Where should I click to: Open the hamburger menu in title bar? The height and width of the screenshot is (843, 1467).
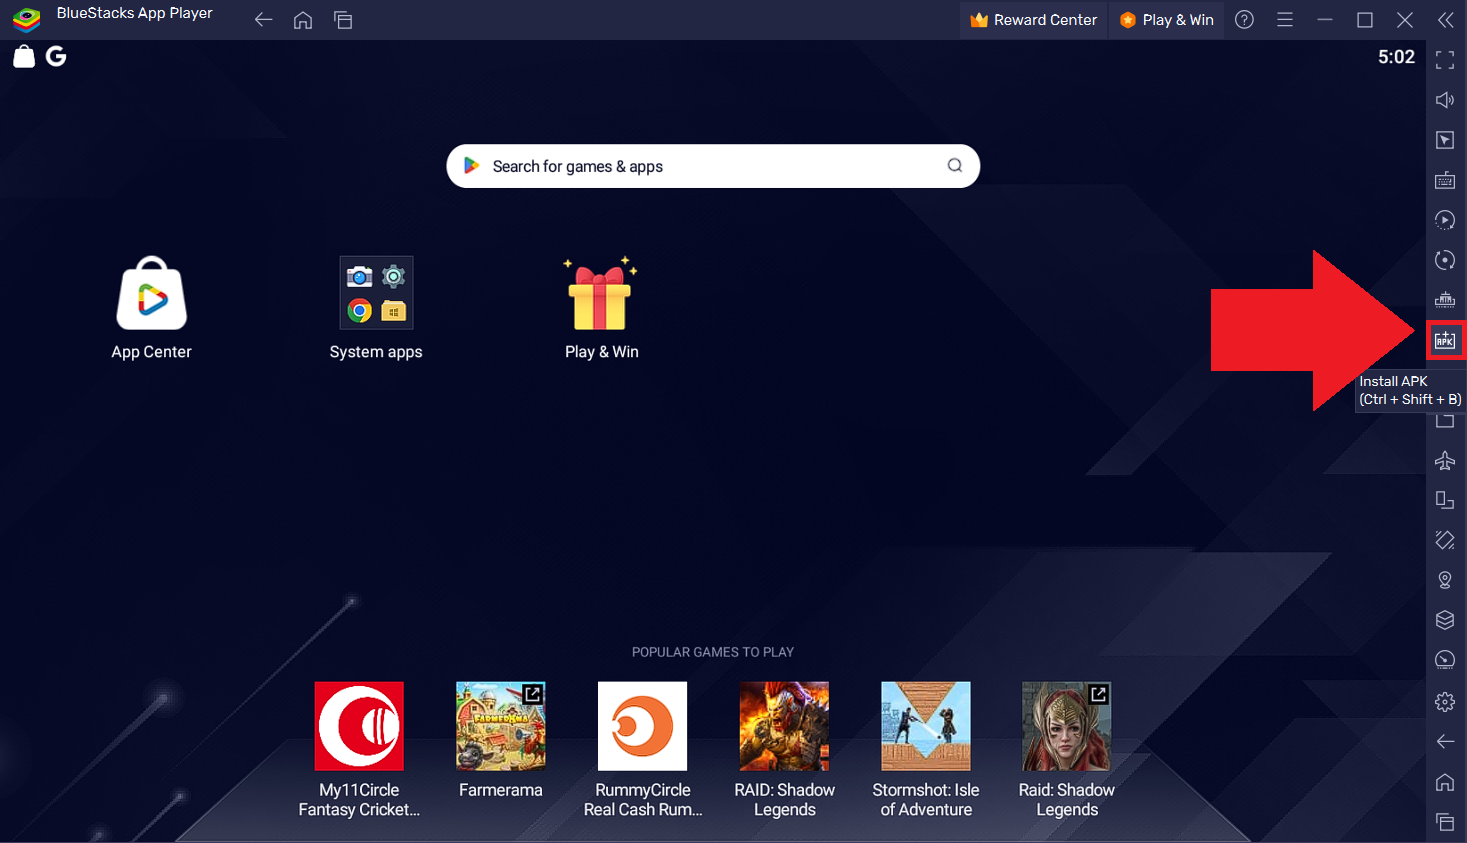point(1285,20)
